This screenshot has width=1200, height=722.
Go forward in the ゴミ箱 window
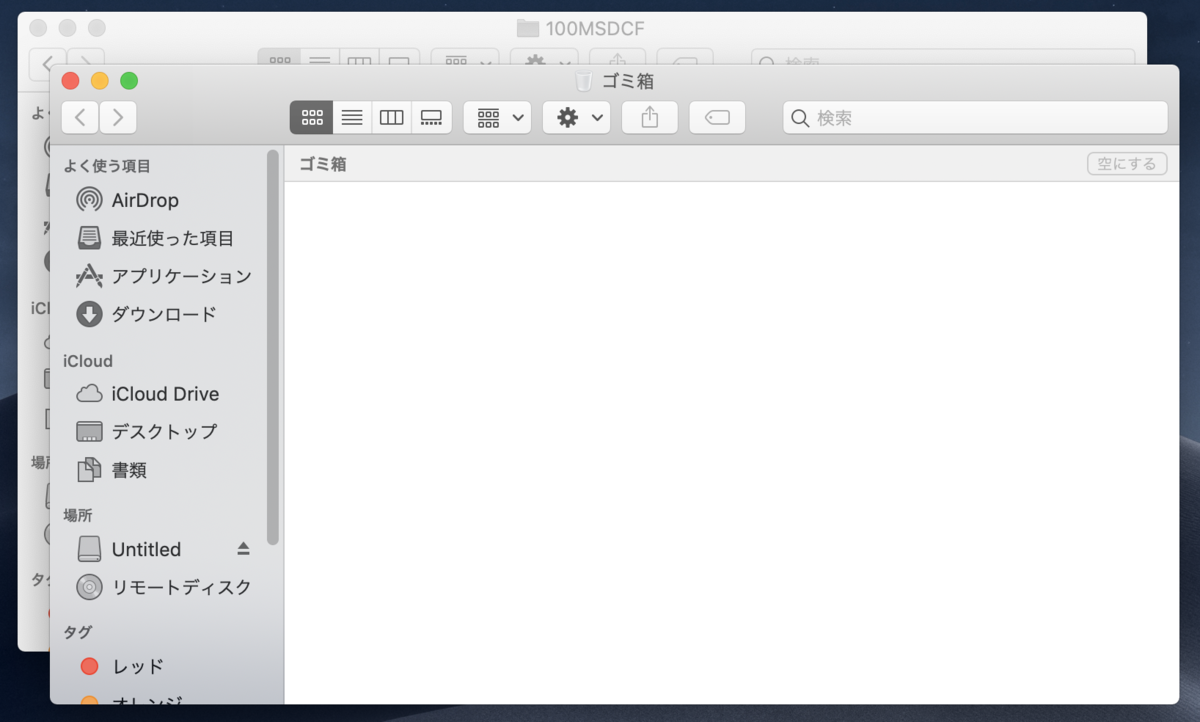coord(118,117)
